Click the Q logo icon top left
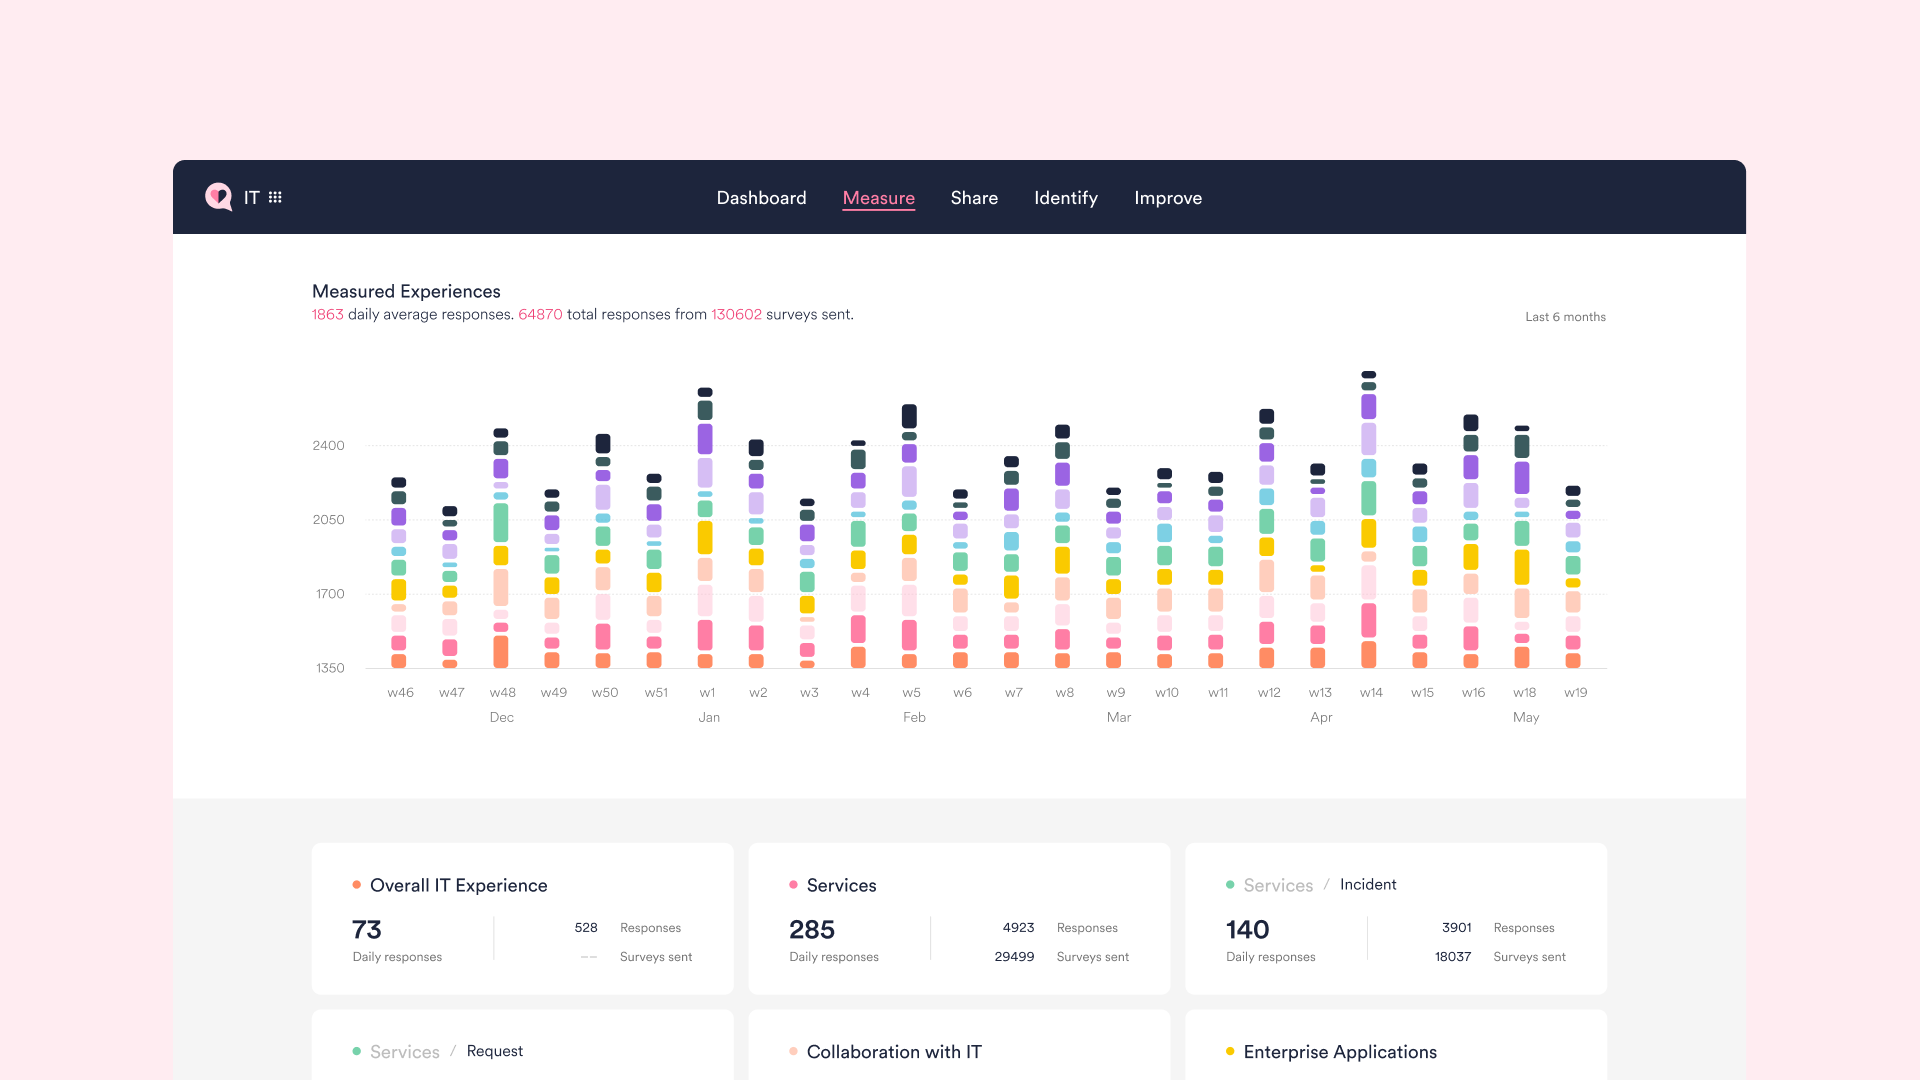This screenshot has width=1920, height=1080. [x=216, y=196]
